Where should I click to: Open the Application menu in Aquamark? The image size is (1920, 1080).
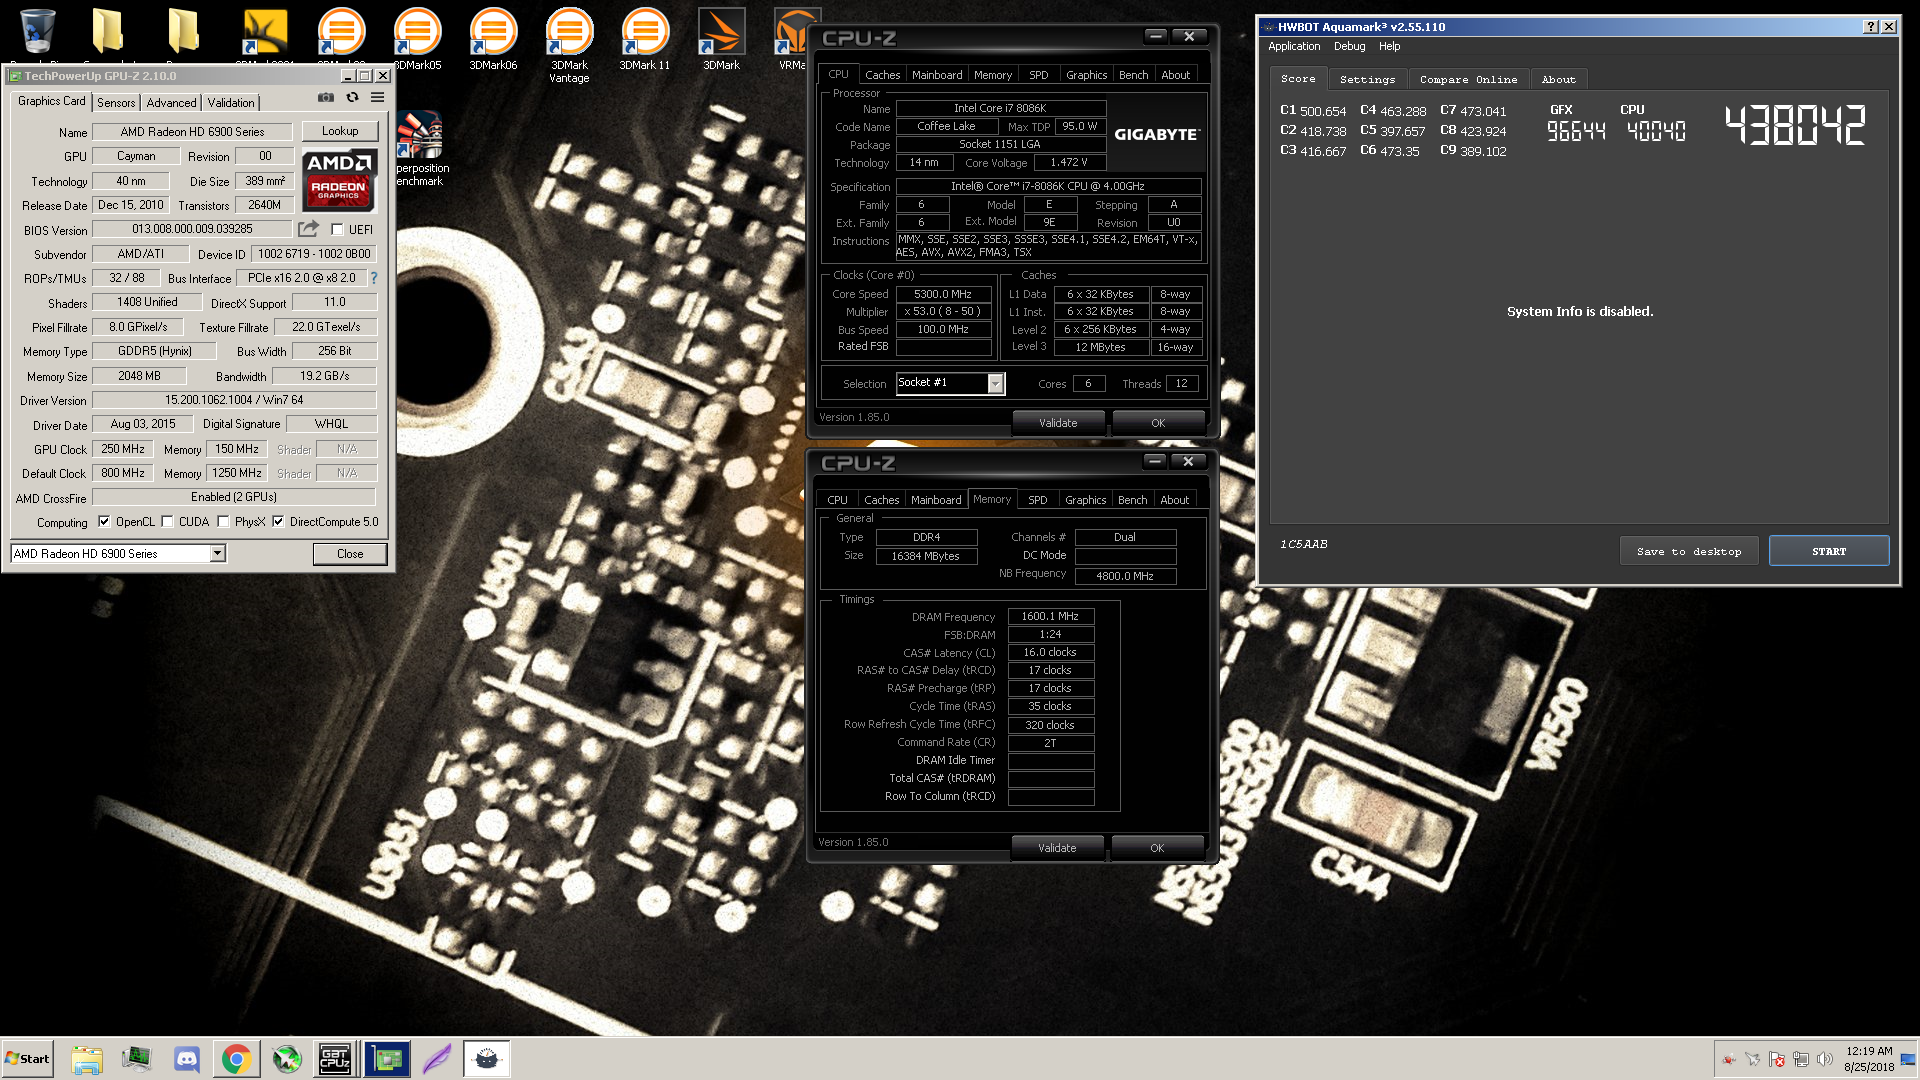point(1294,46)
